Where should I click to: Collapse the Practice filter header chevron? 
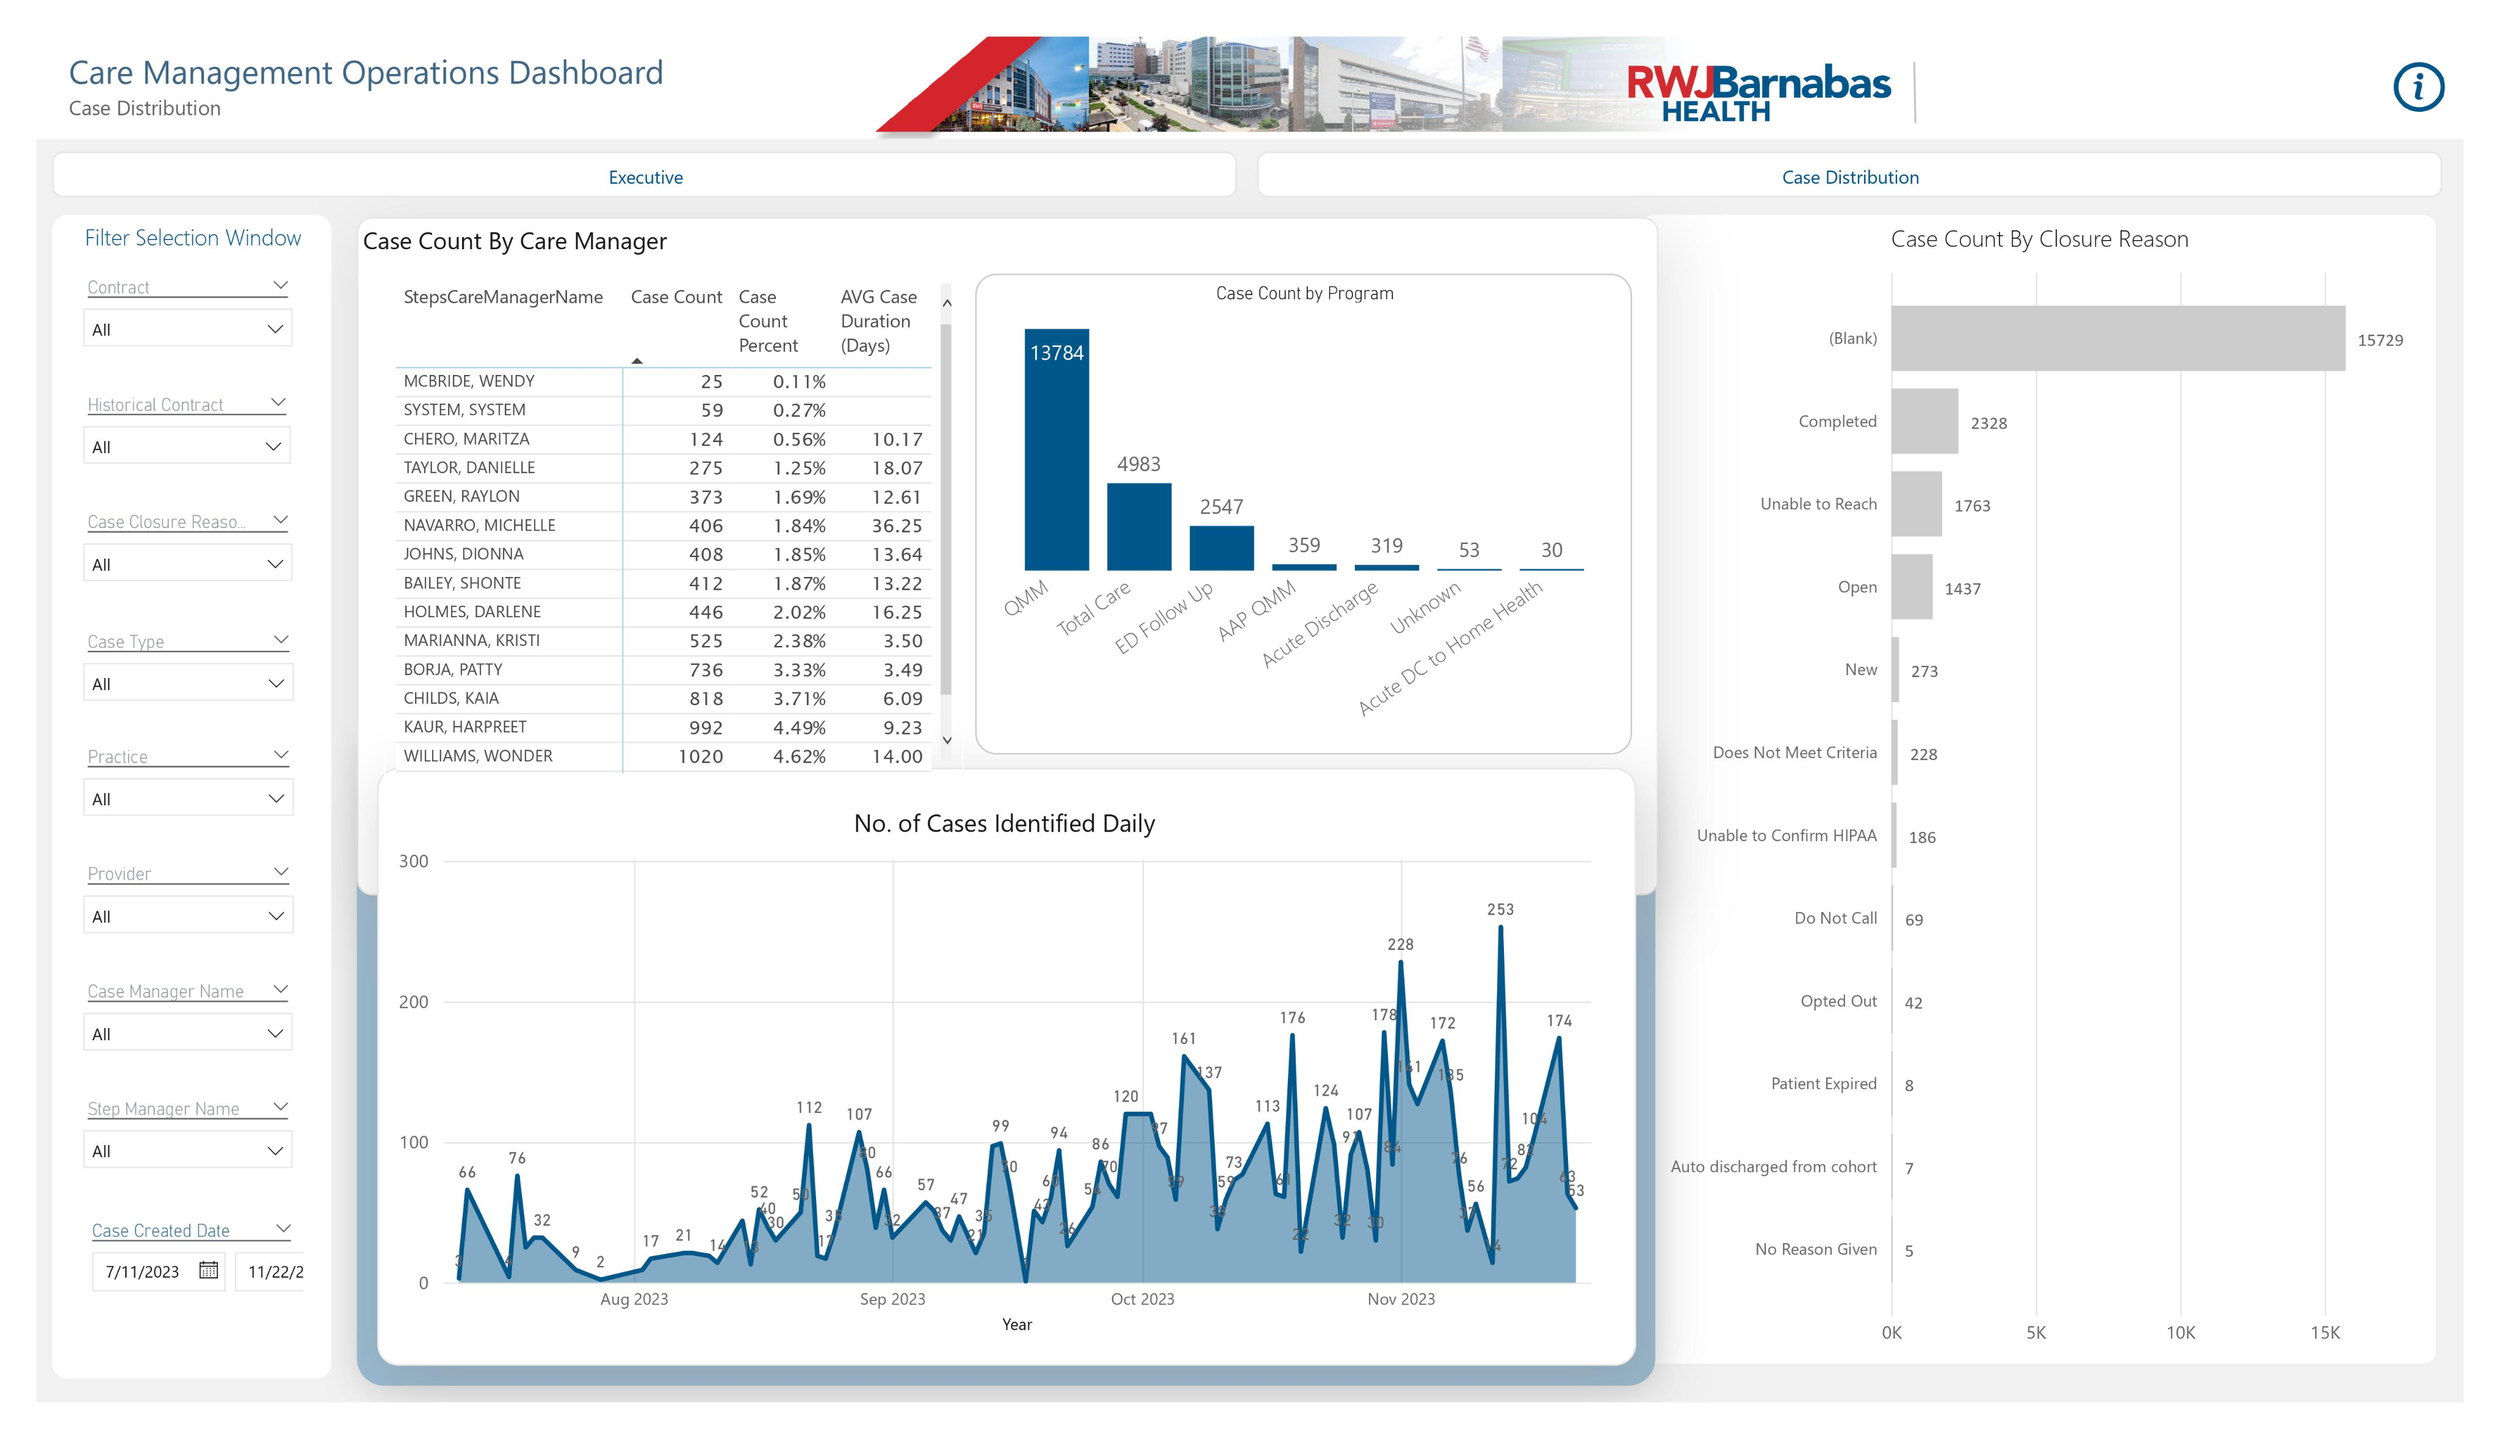pyautogui.click(x=281, y=754)
